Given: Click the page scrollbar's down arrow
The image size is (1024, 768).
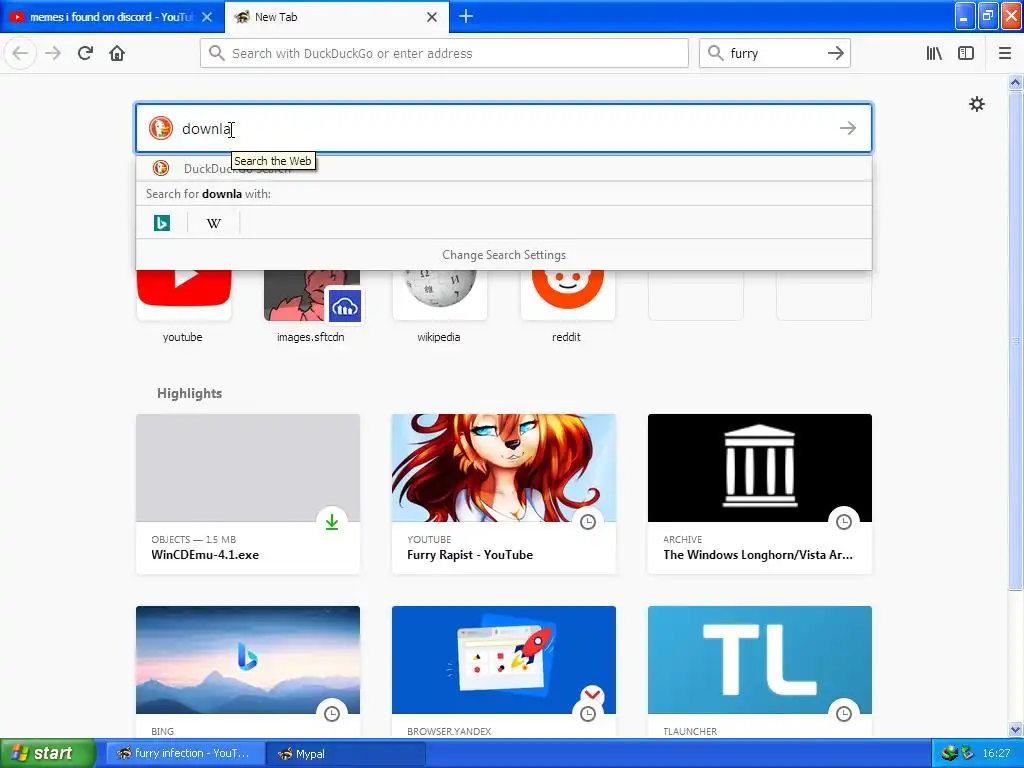Looking at the screenshot, I should click(x=1015, y=729).
